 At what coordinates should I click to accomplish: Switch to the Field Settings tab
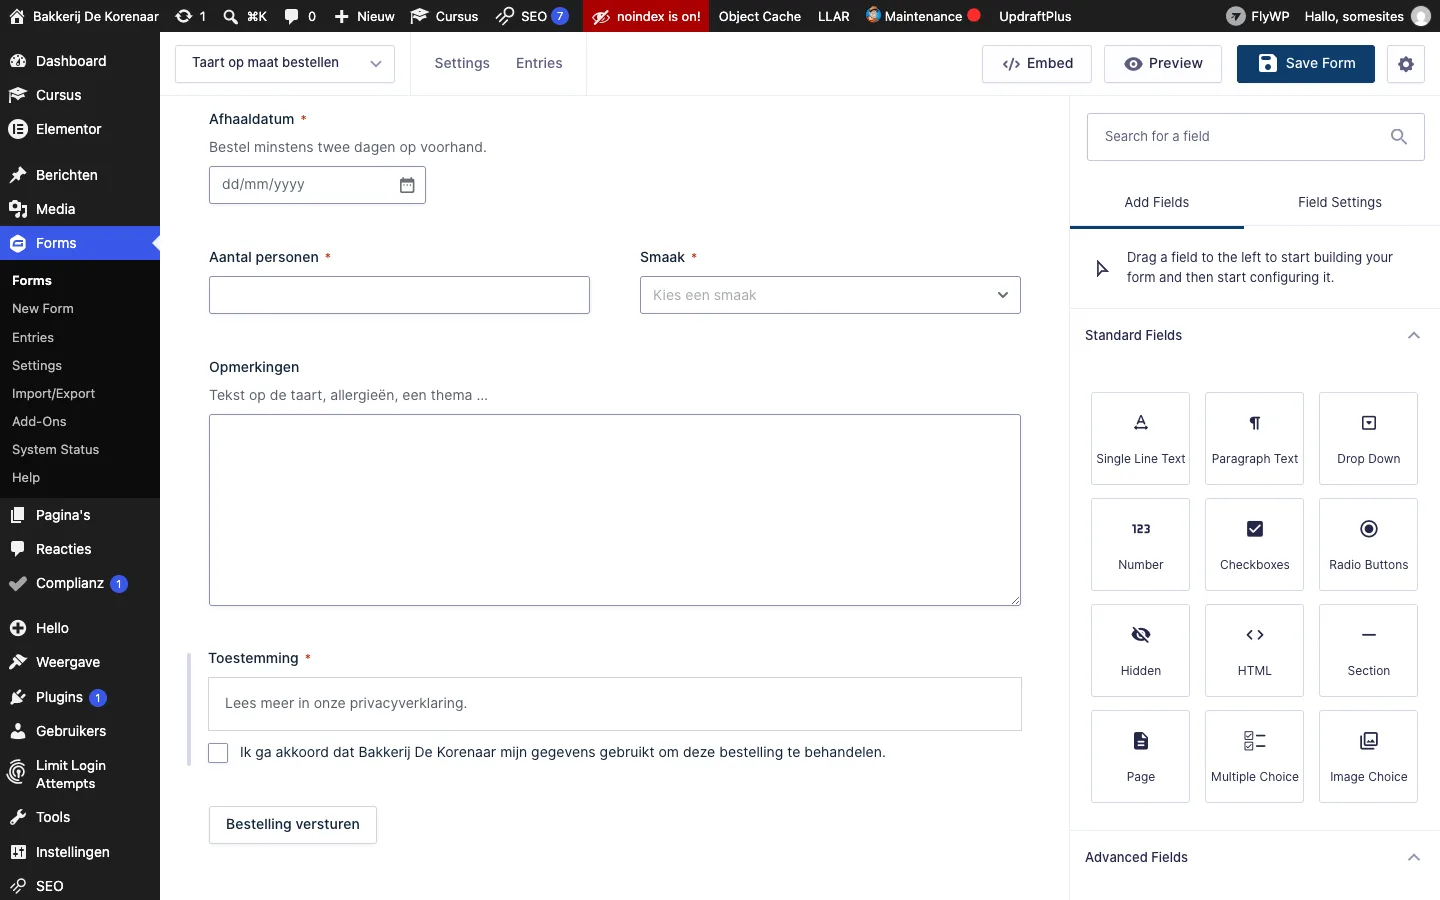(1339, 202)
